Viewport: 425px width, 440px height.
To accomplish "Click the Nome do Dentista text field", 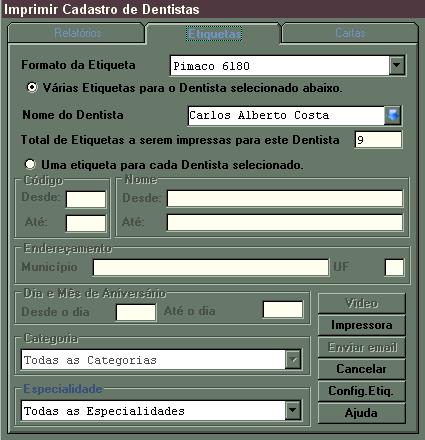I will click(286, 116).
